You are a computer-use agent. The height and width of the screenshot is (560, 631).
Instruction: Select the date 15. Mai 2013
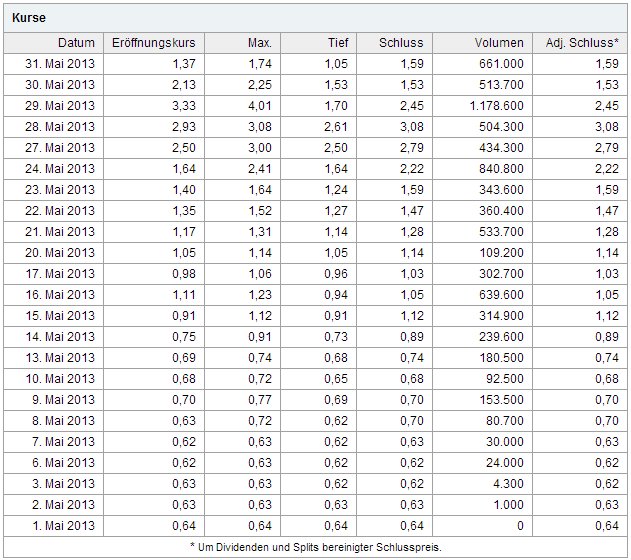coord(60,315)
